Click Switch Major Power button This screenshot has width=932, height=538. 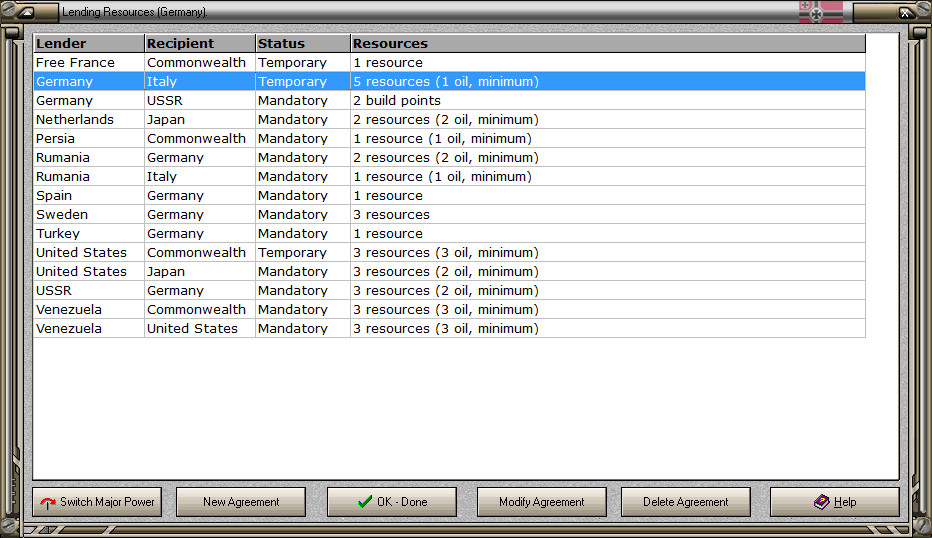97,502
